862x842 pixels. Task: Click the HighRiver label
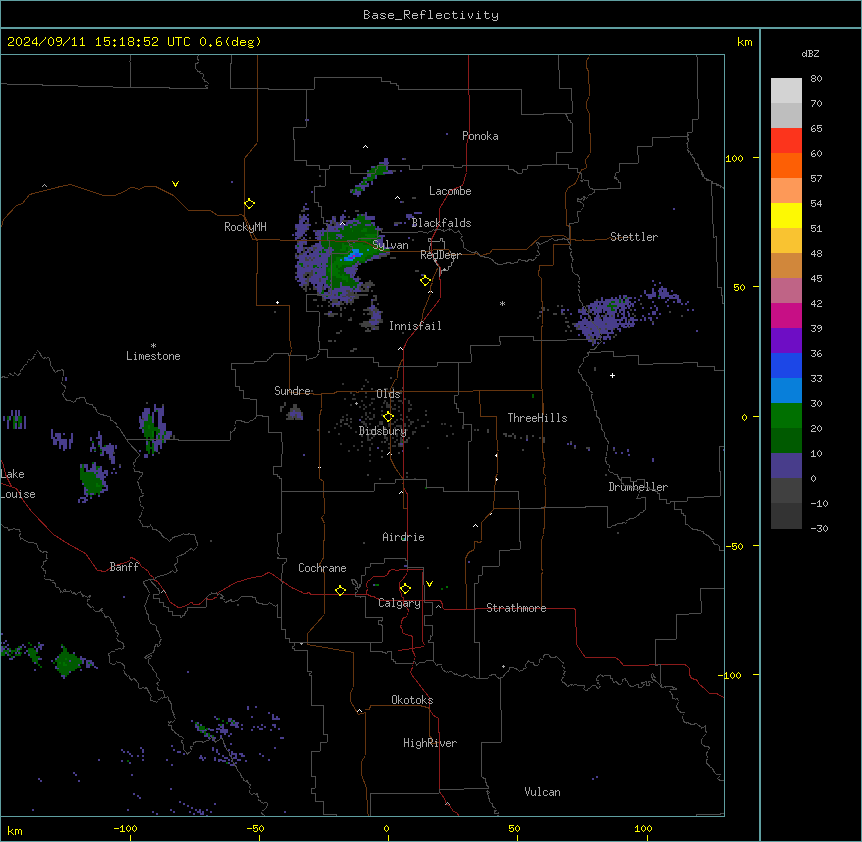tap(430, 743)
